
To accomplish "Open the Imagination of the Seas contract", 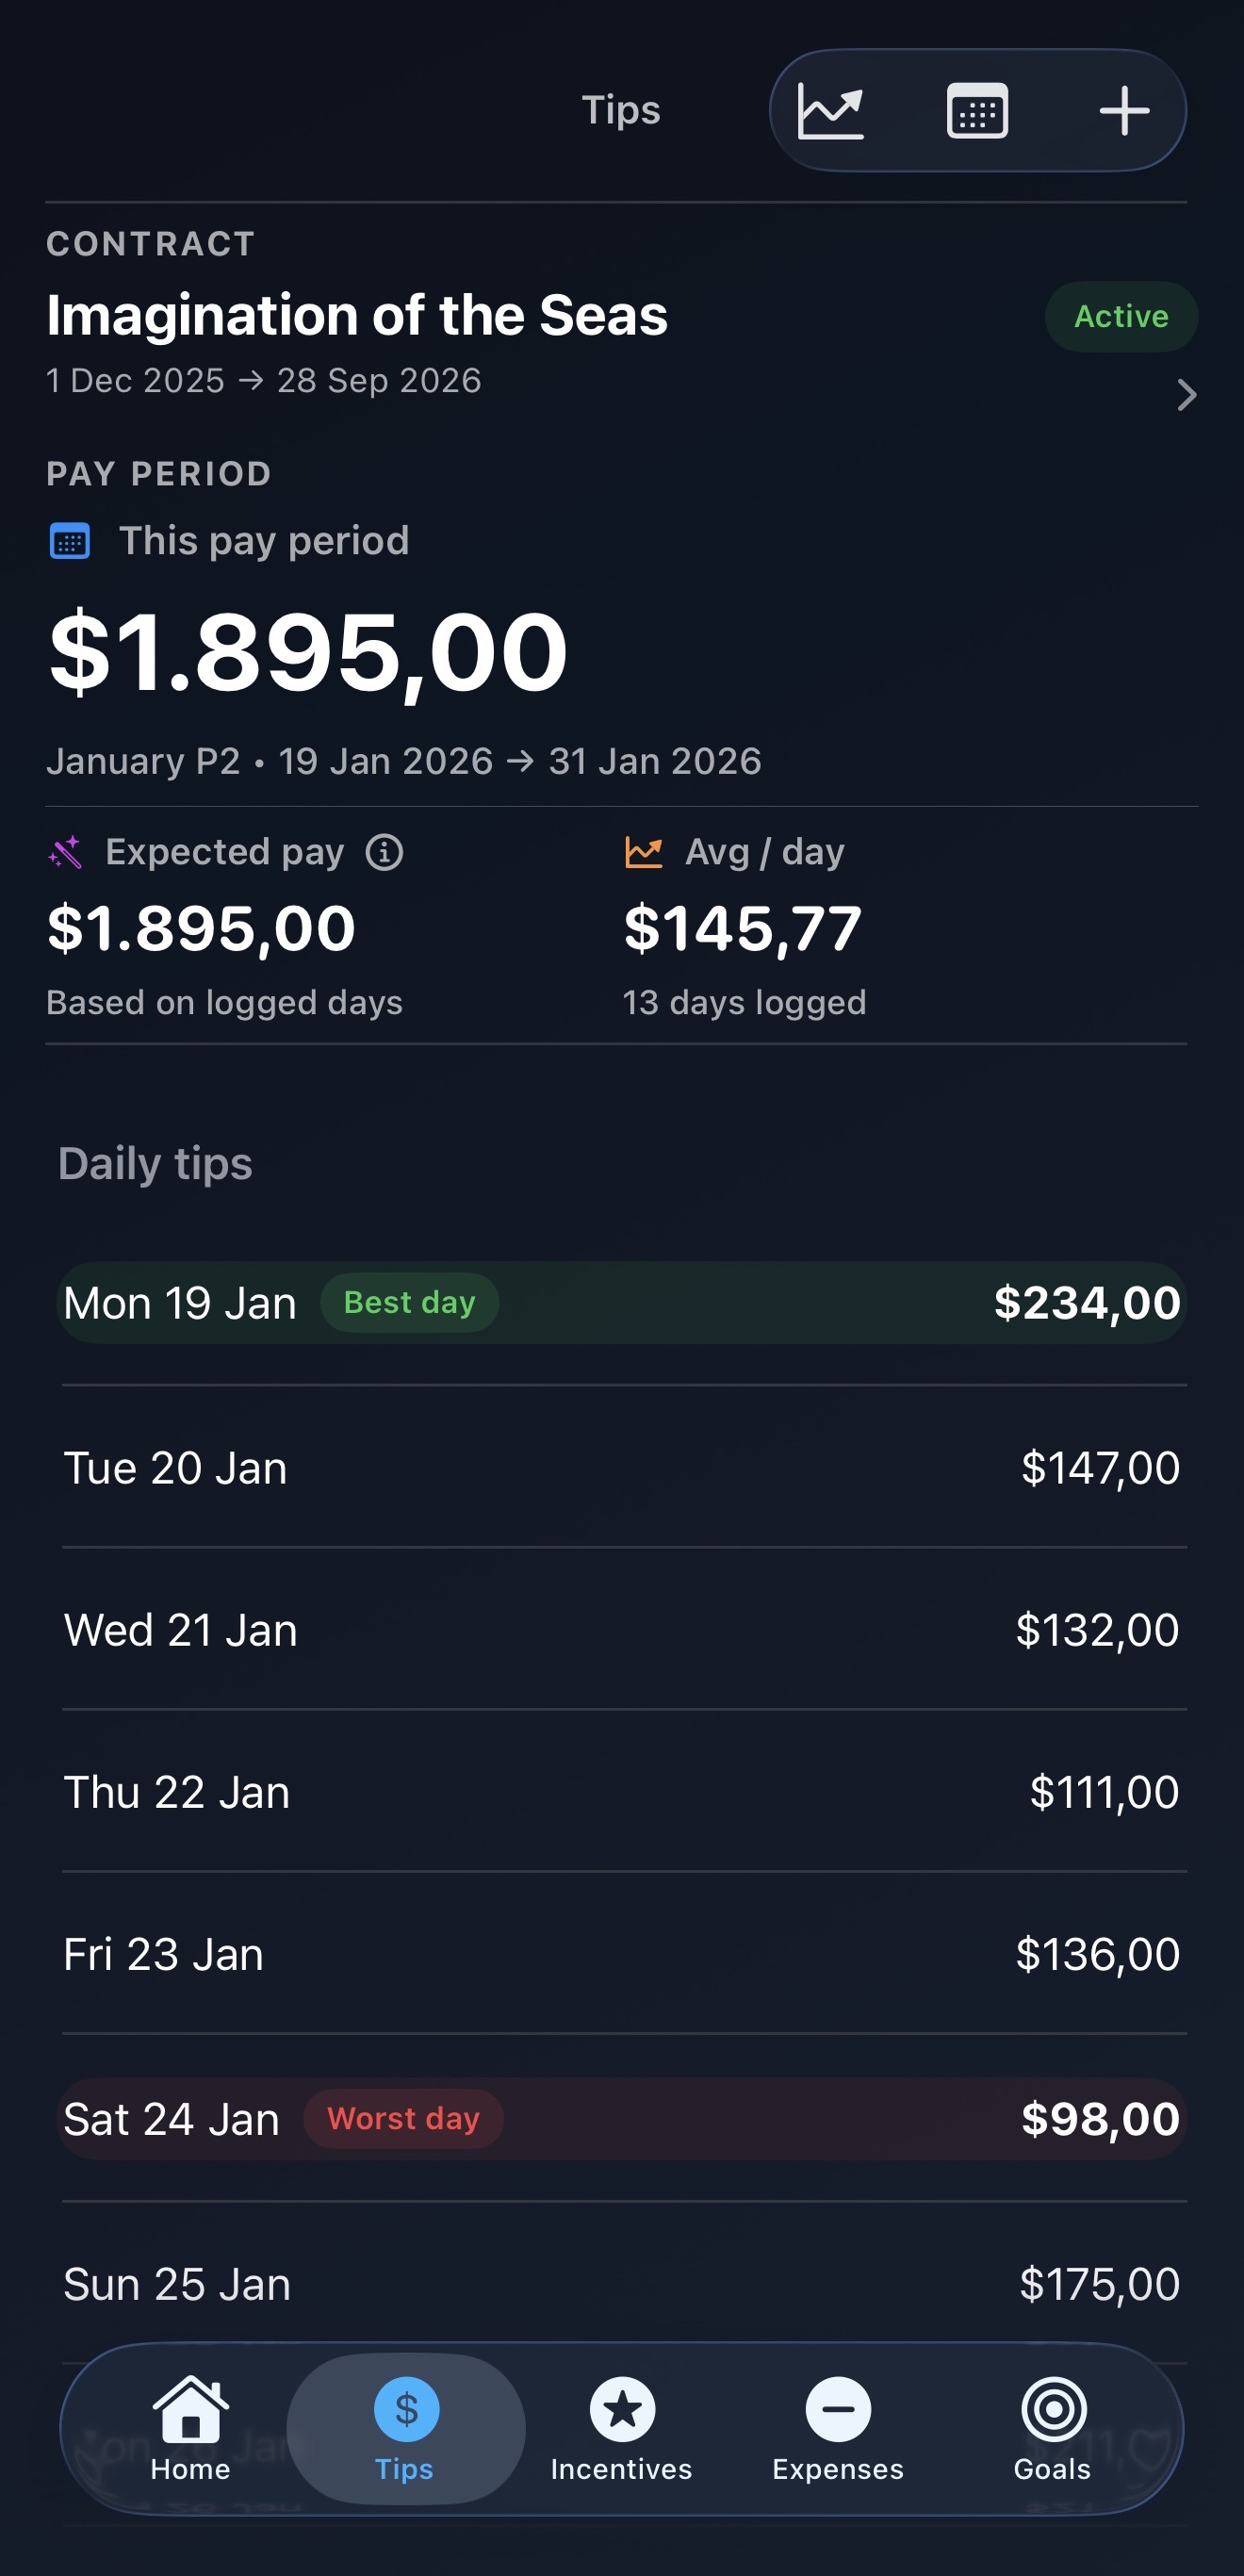I will pyautogui.click(x=357, y=316).
